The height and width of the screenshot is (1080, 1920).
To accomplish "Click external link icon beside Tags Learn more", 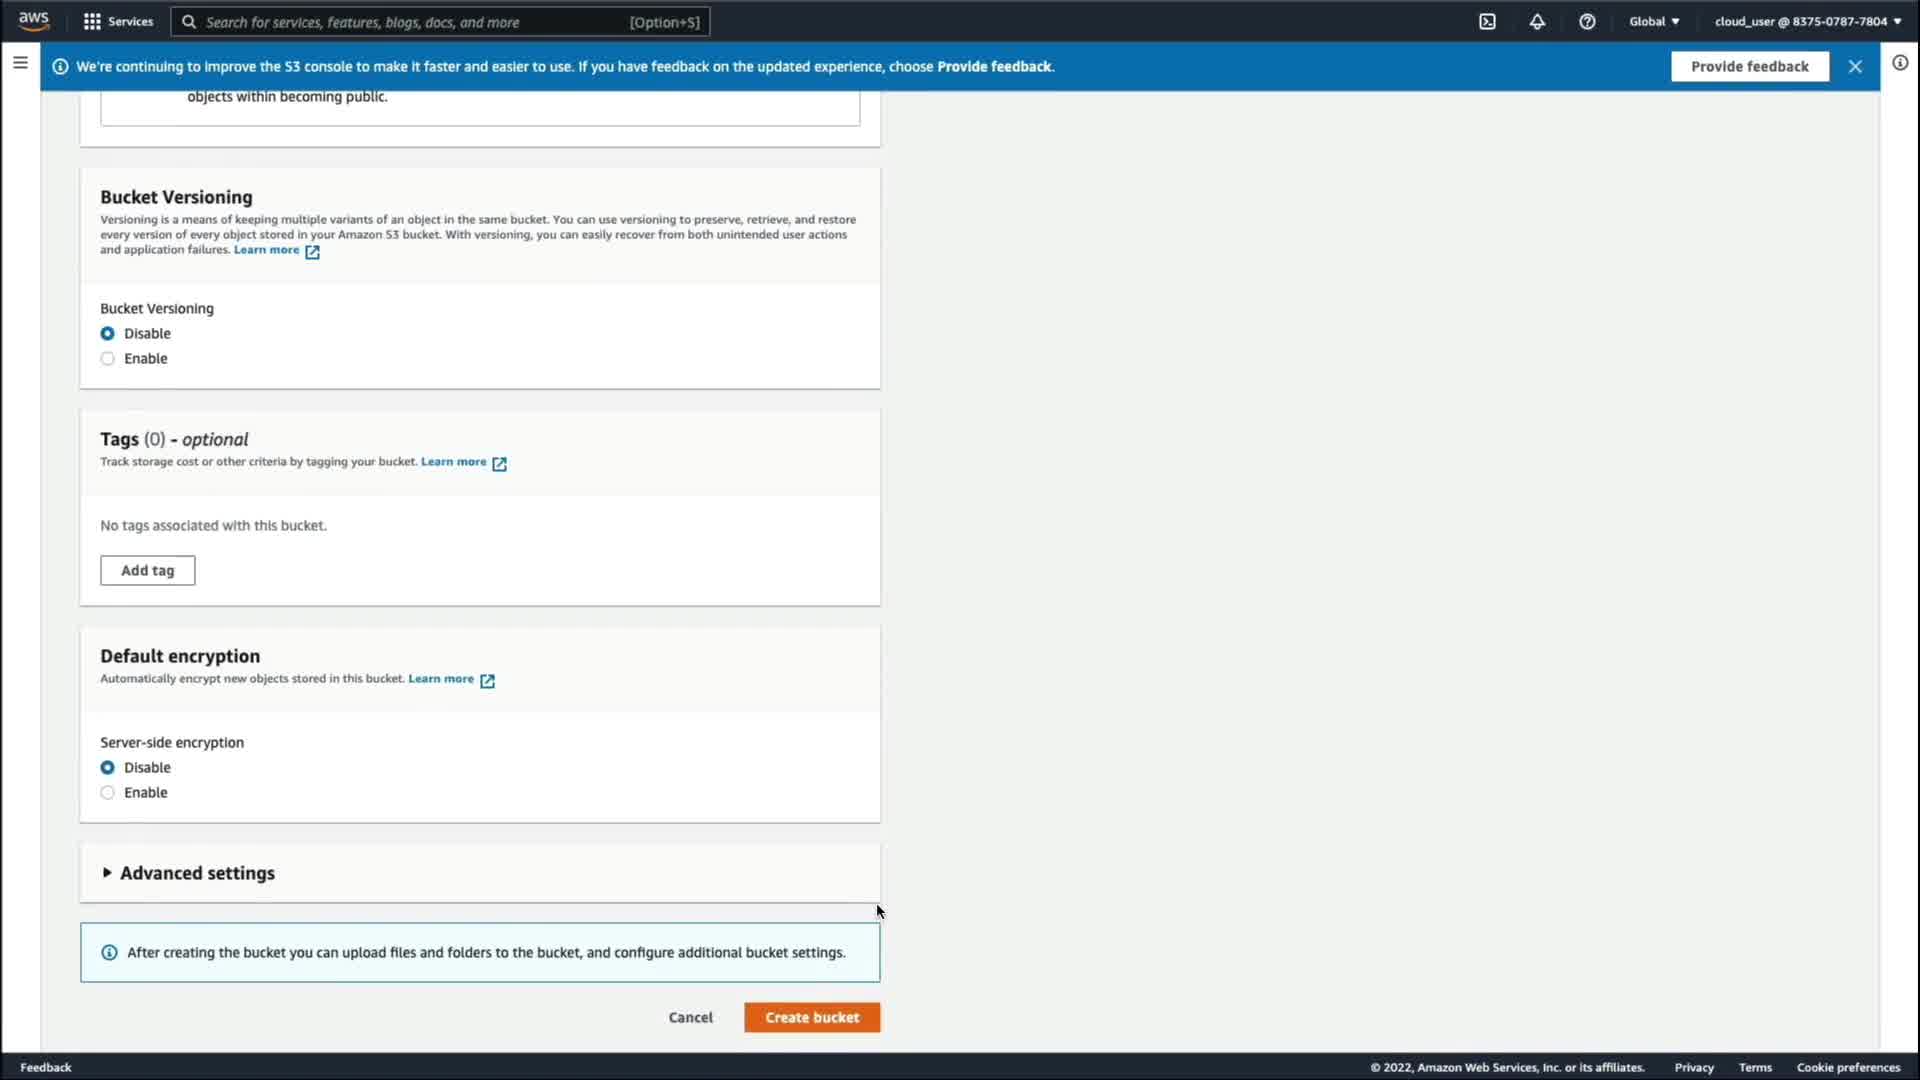I will [499, 463].
